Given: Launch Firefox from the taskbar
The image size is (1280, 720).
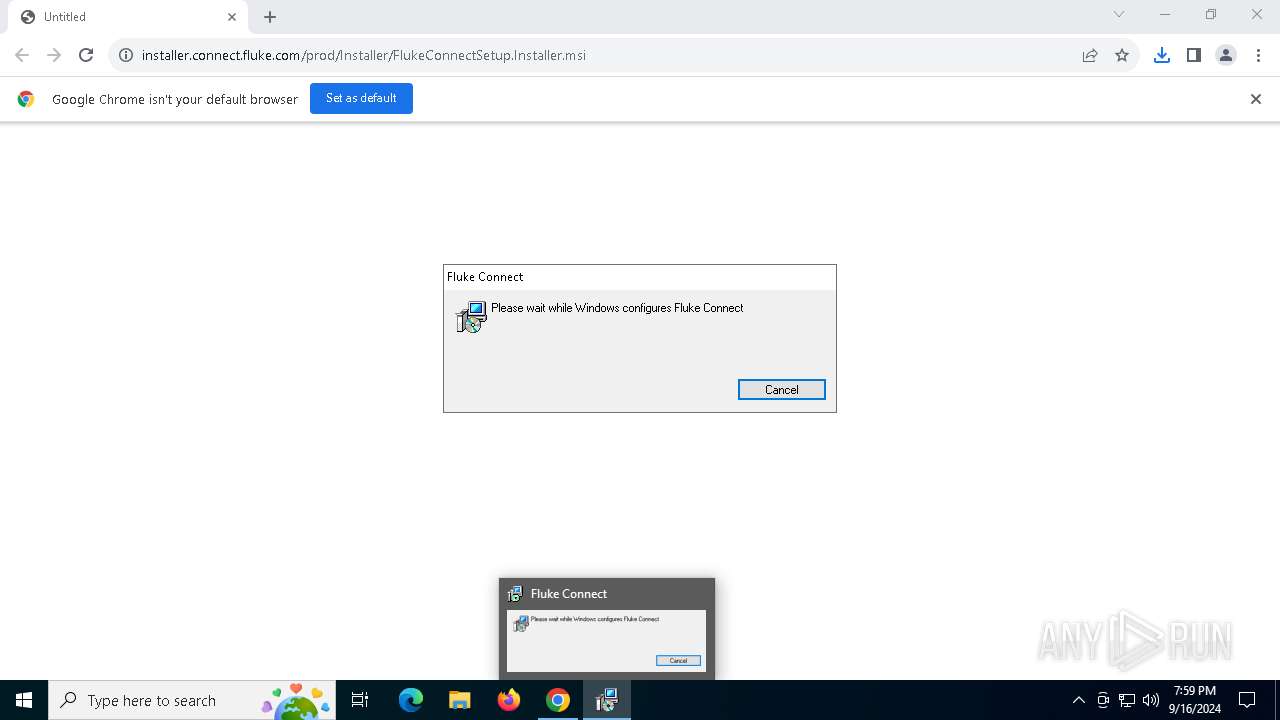Looking at the screenshot, I should [x=509, y=700].
